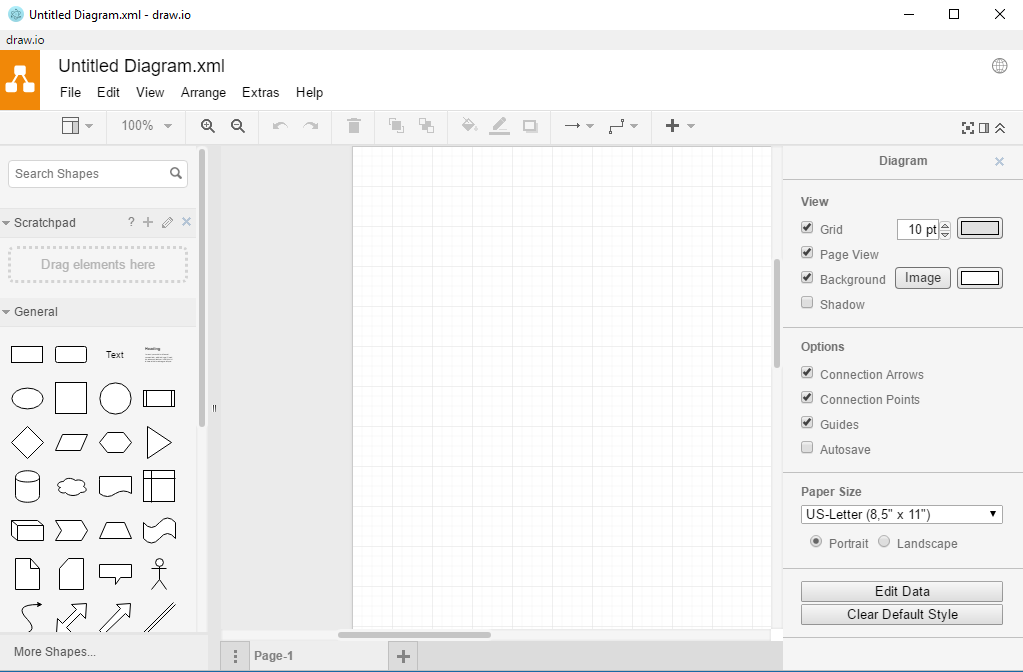The height and width of the screenshot is (672, 1023).
Task: Toggle Fullscreen mode icon
Action: pyautogui.click(x=966, y=128)
